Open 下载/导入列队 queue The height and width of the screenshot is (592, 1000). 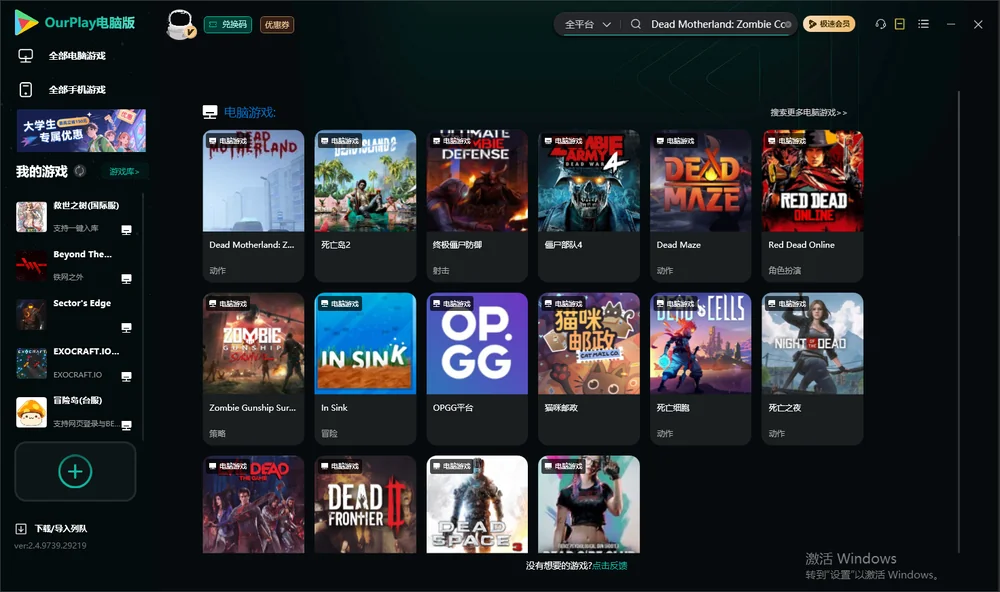pos(61,529)
